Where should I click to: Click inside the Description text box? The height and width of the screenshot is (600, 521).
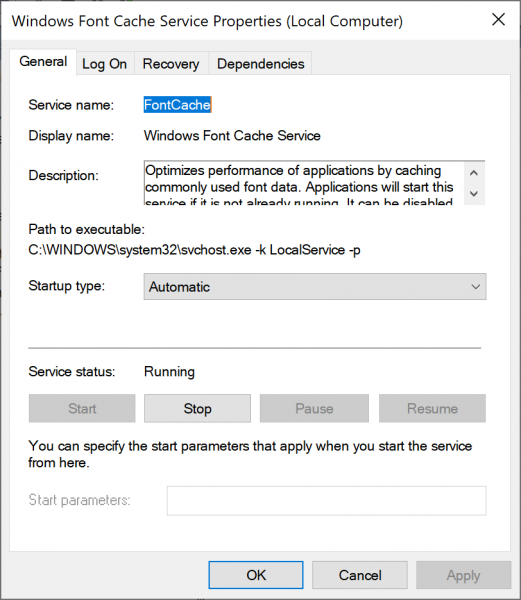(304, 183)
